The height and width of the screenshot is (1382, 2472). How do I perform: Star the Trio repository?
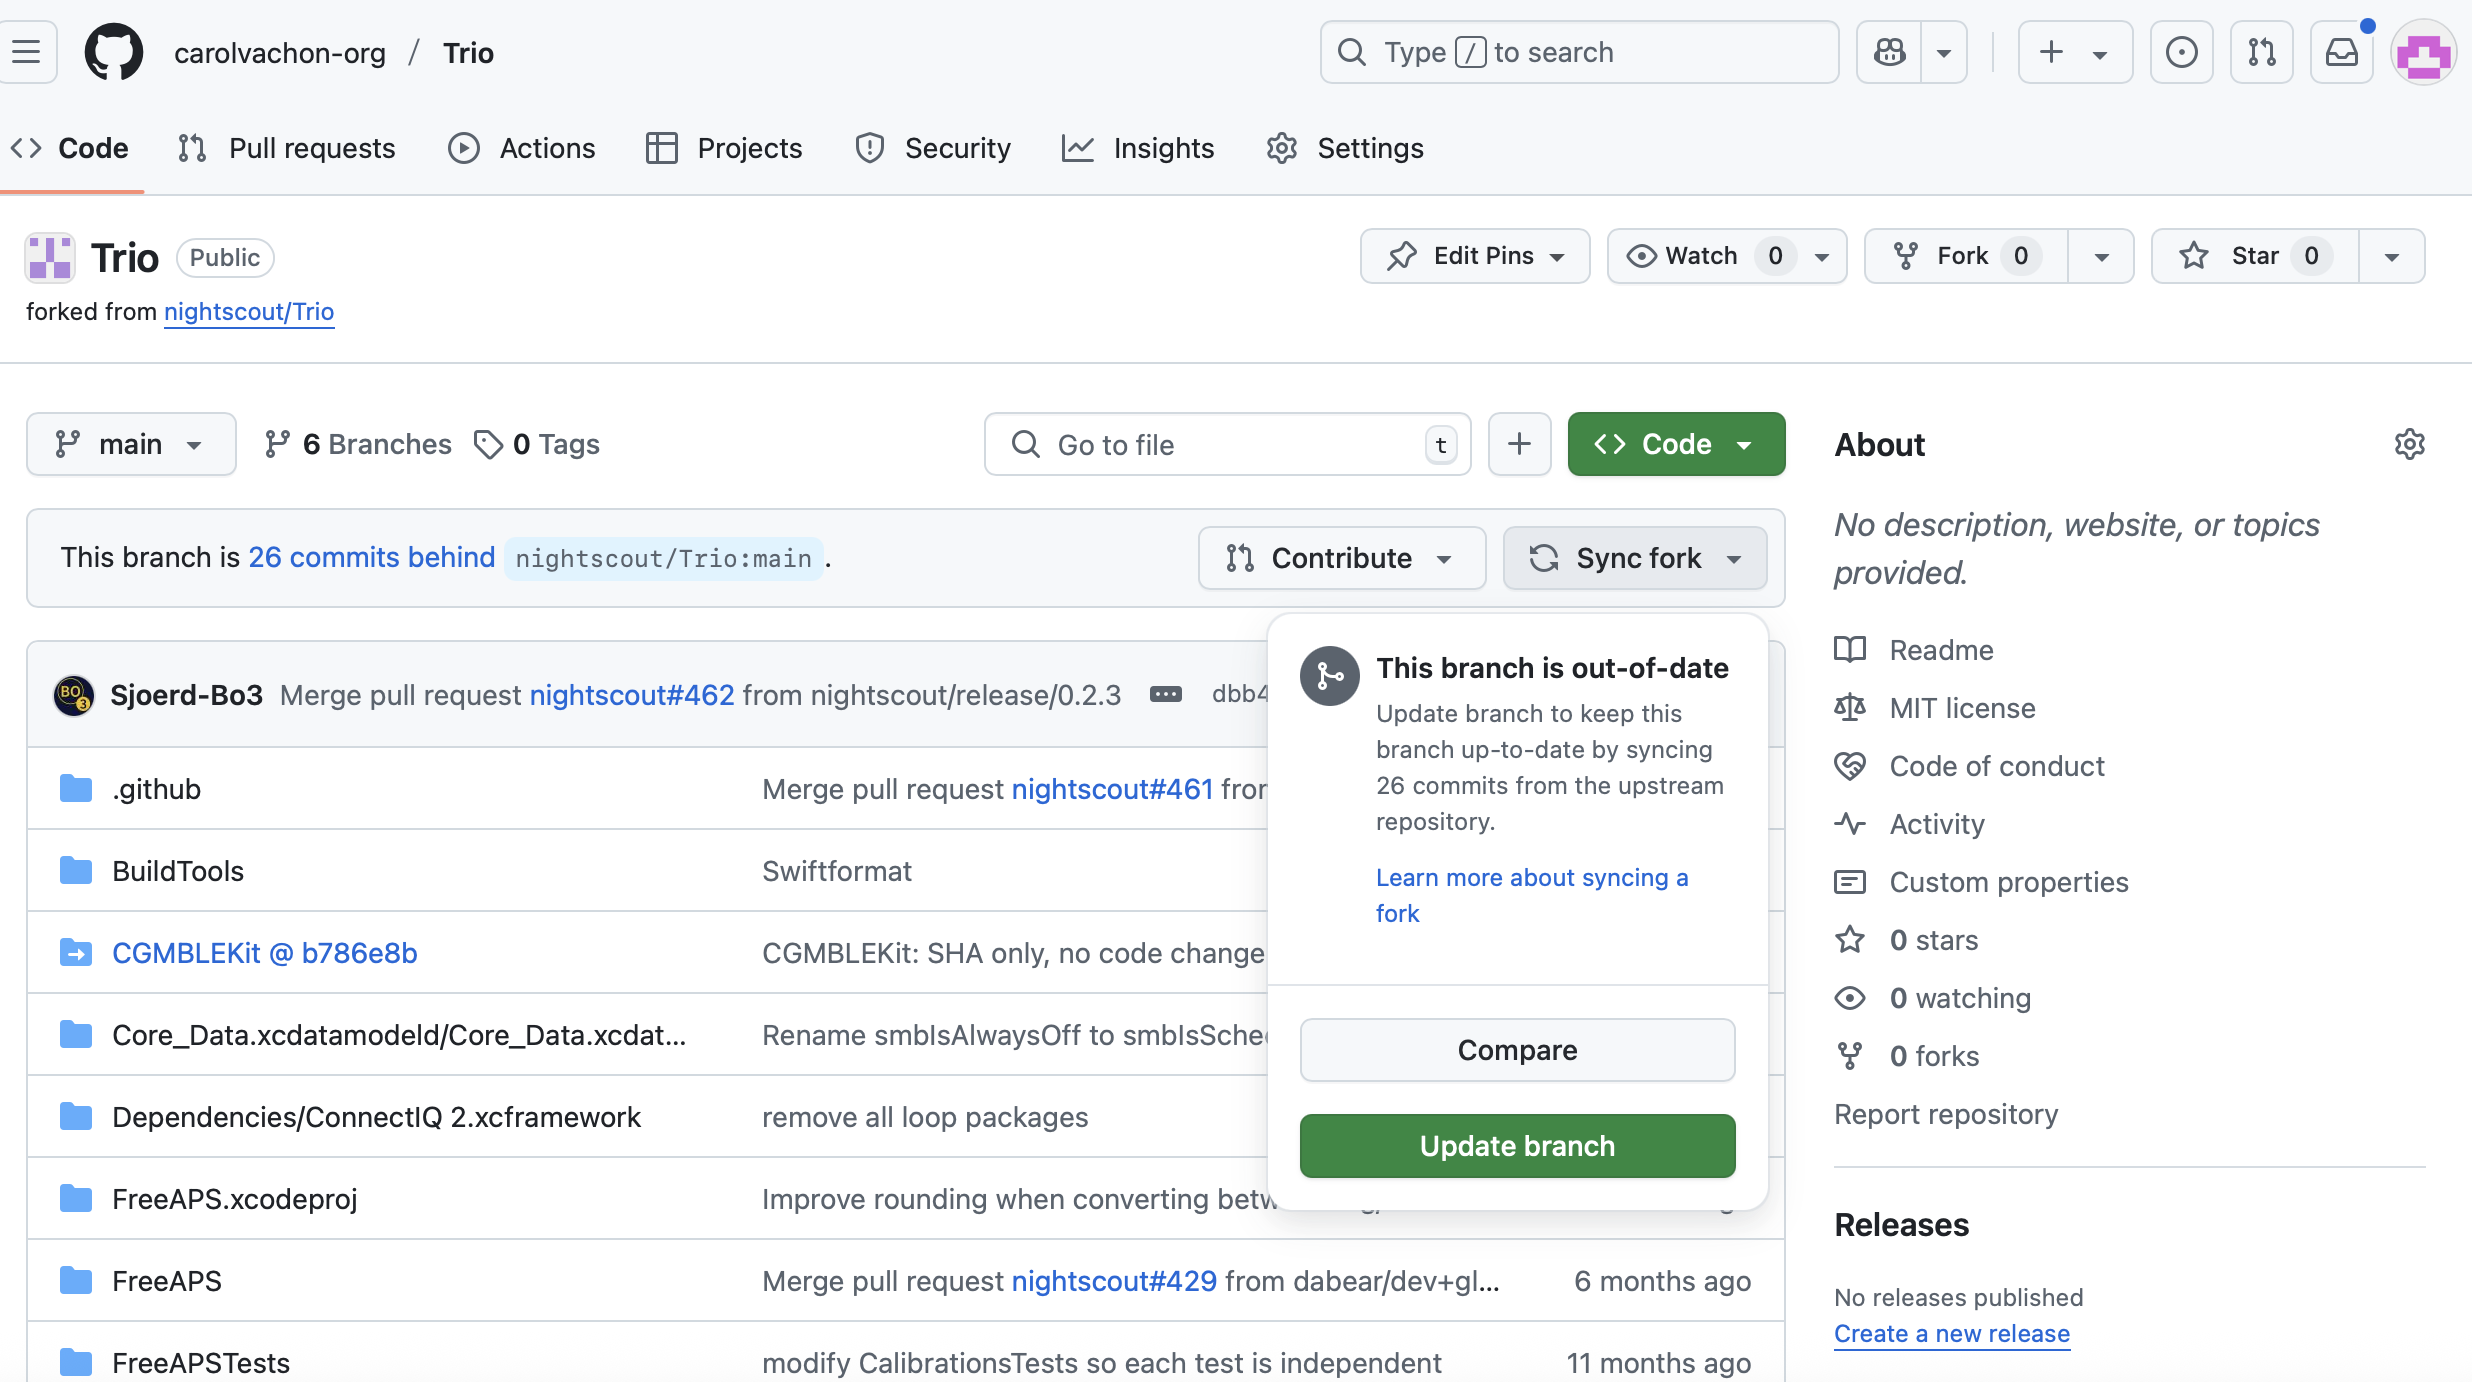coord(2256,256)
